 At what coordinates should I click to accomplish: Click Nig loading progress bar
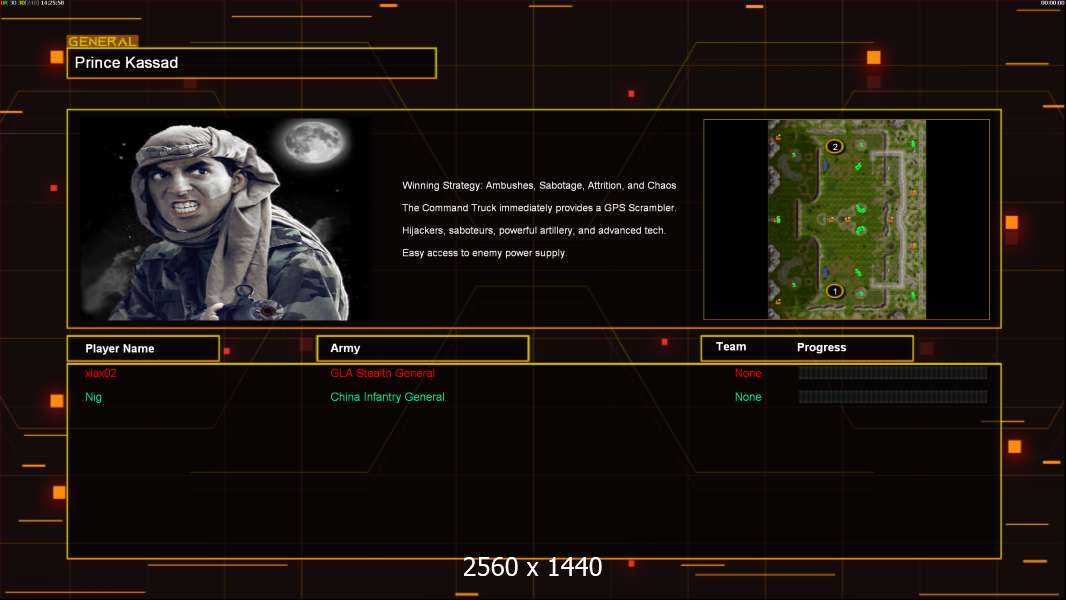coord(893,396)
